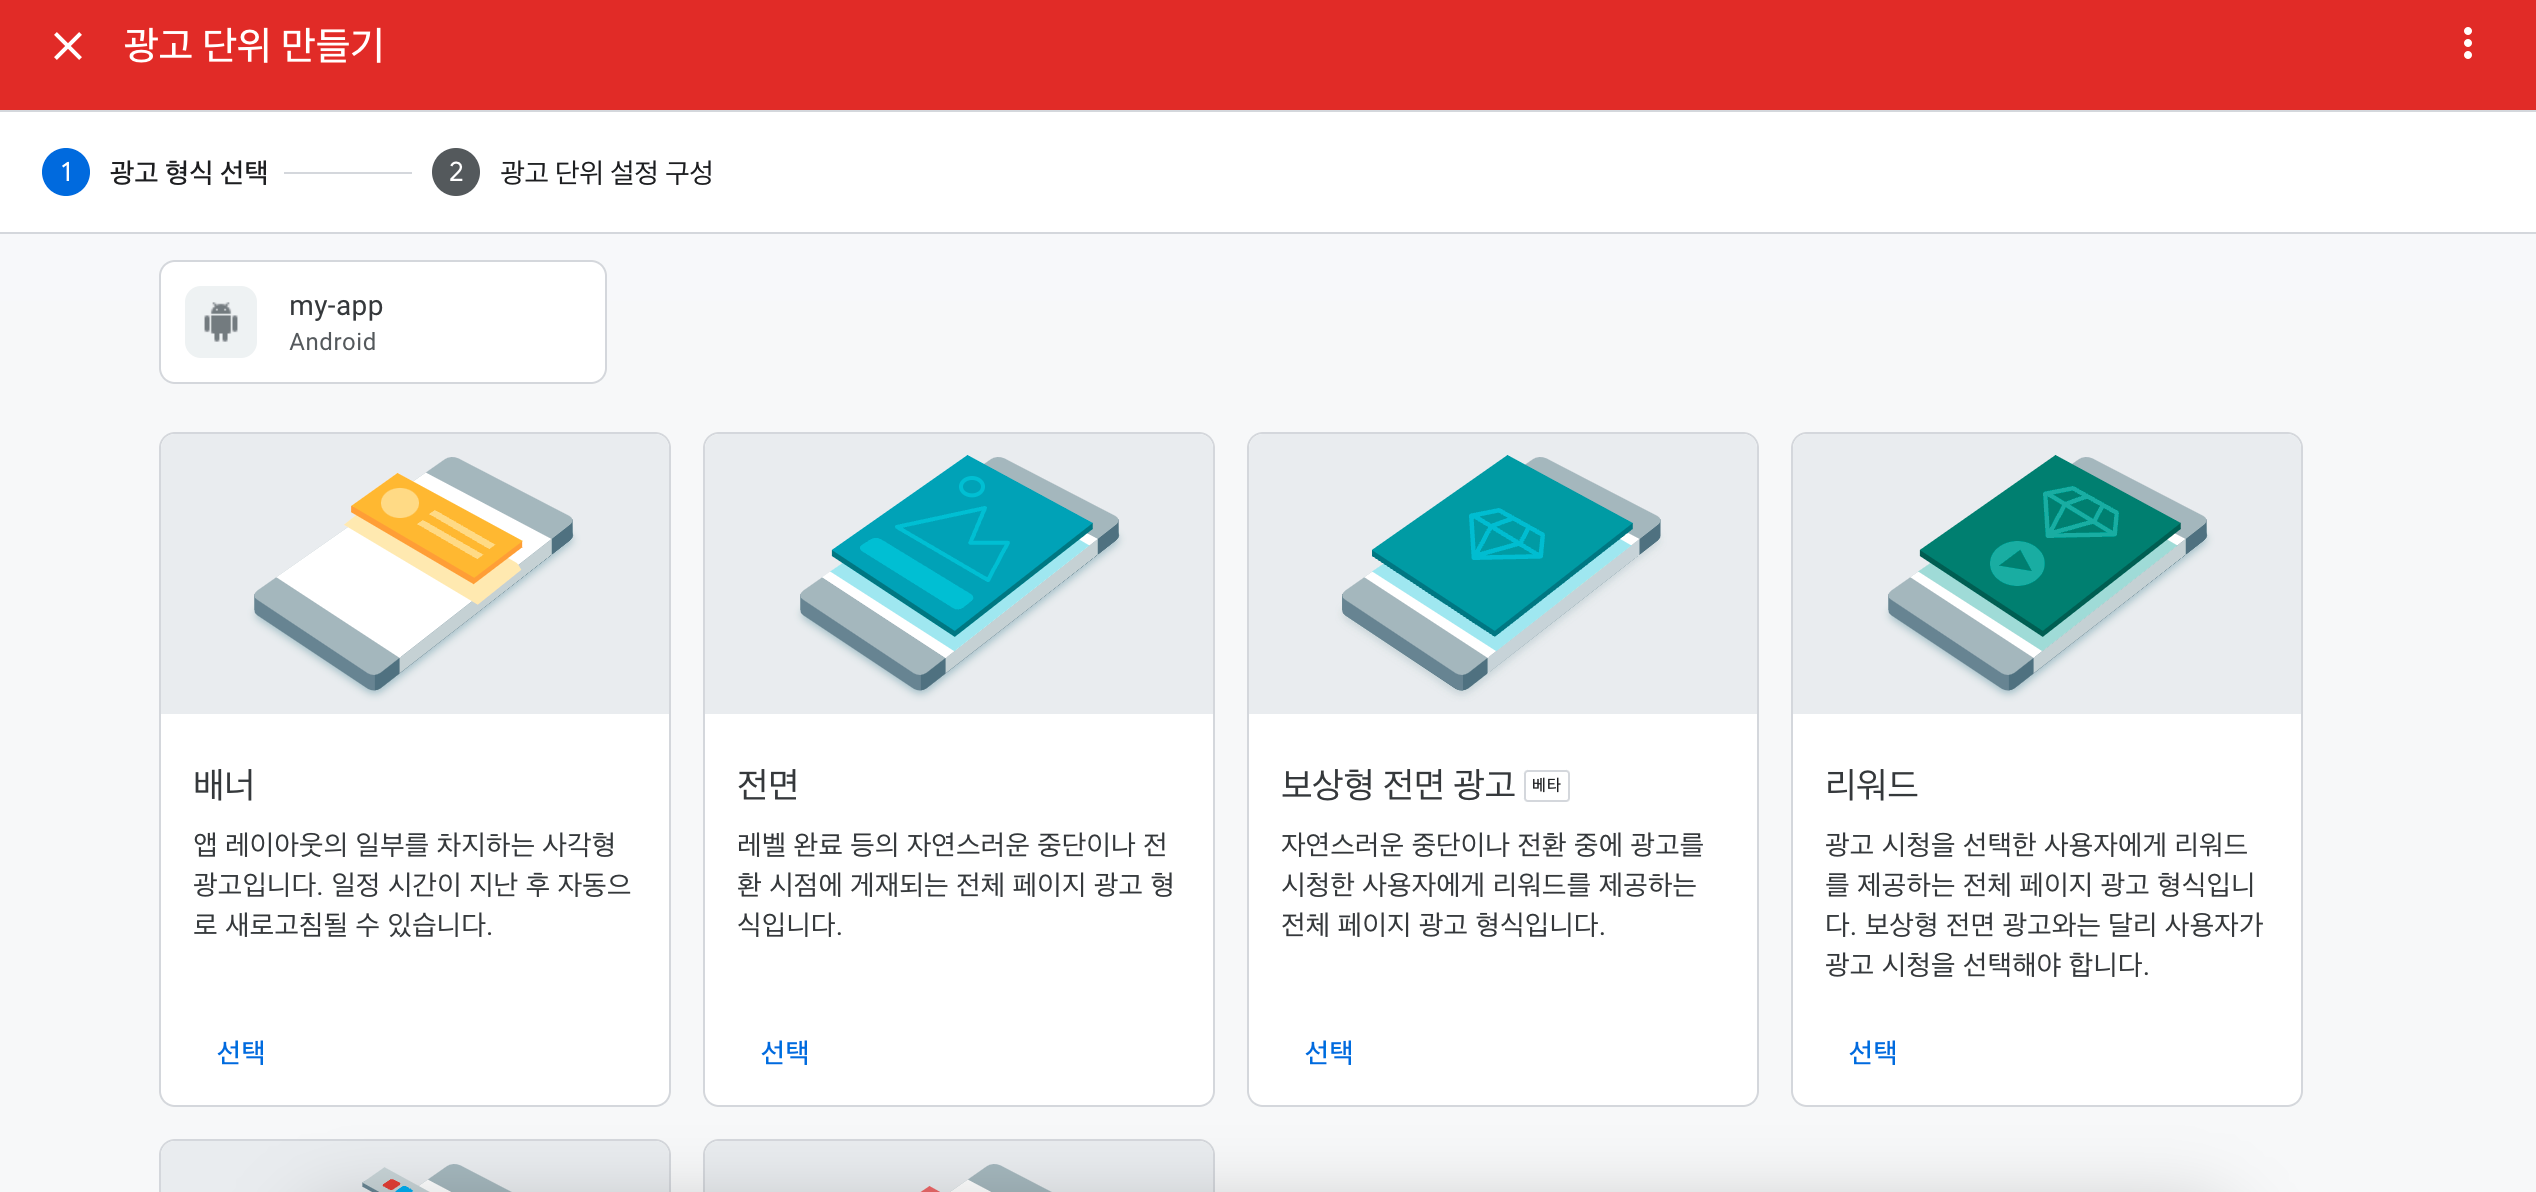The height and width of the screenshot is (1192, 2536).
Task: Click the 광고 단위 설정 구성 step label
Action: coord(606,172)
